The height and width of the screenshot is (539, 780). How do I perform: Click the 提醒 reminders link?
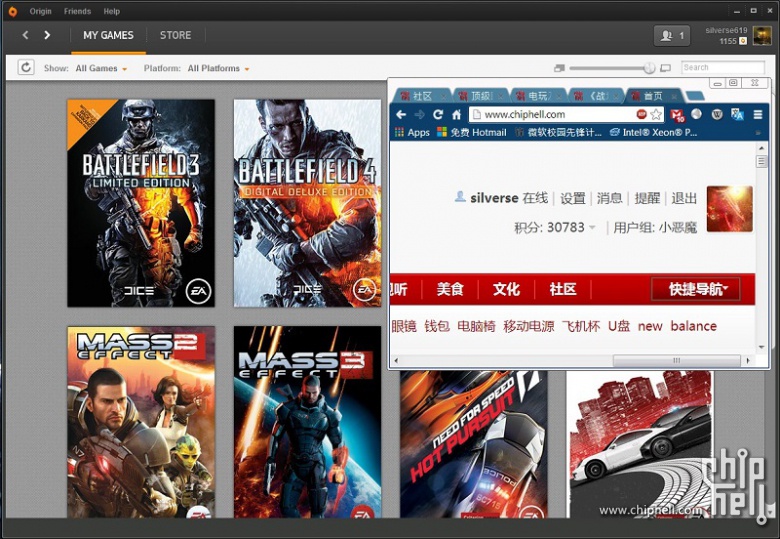tap(647, 198)
